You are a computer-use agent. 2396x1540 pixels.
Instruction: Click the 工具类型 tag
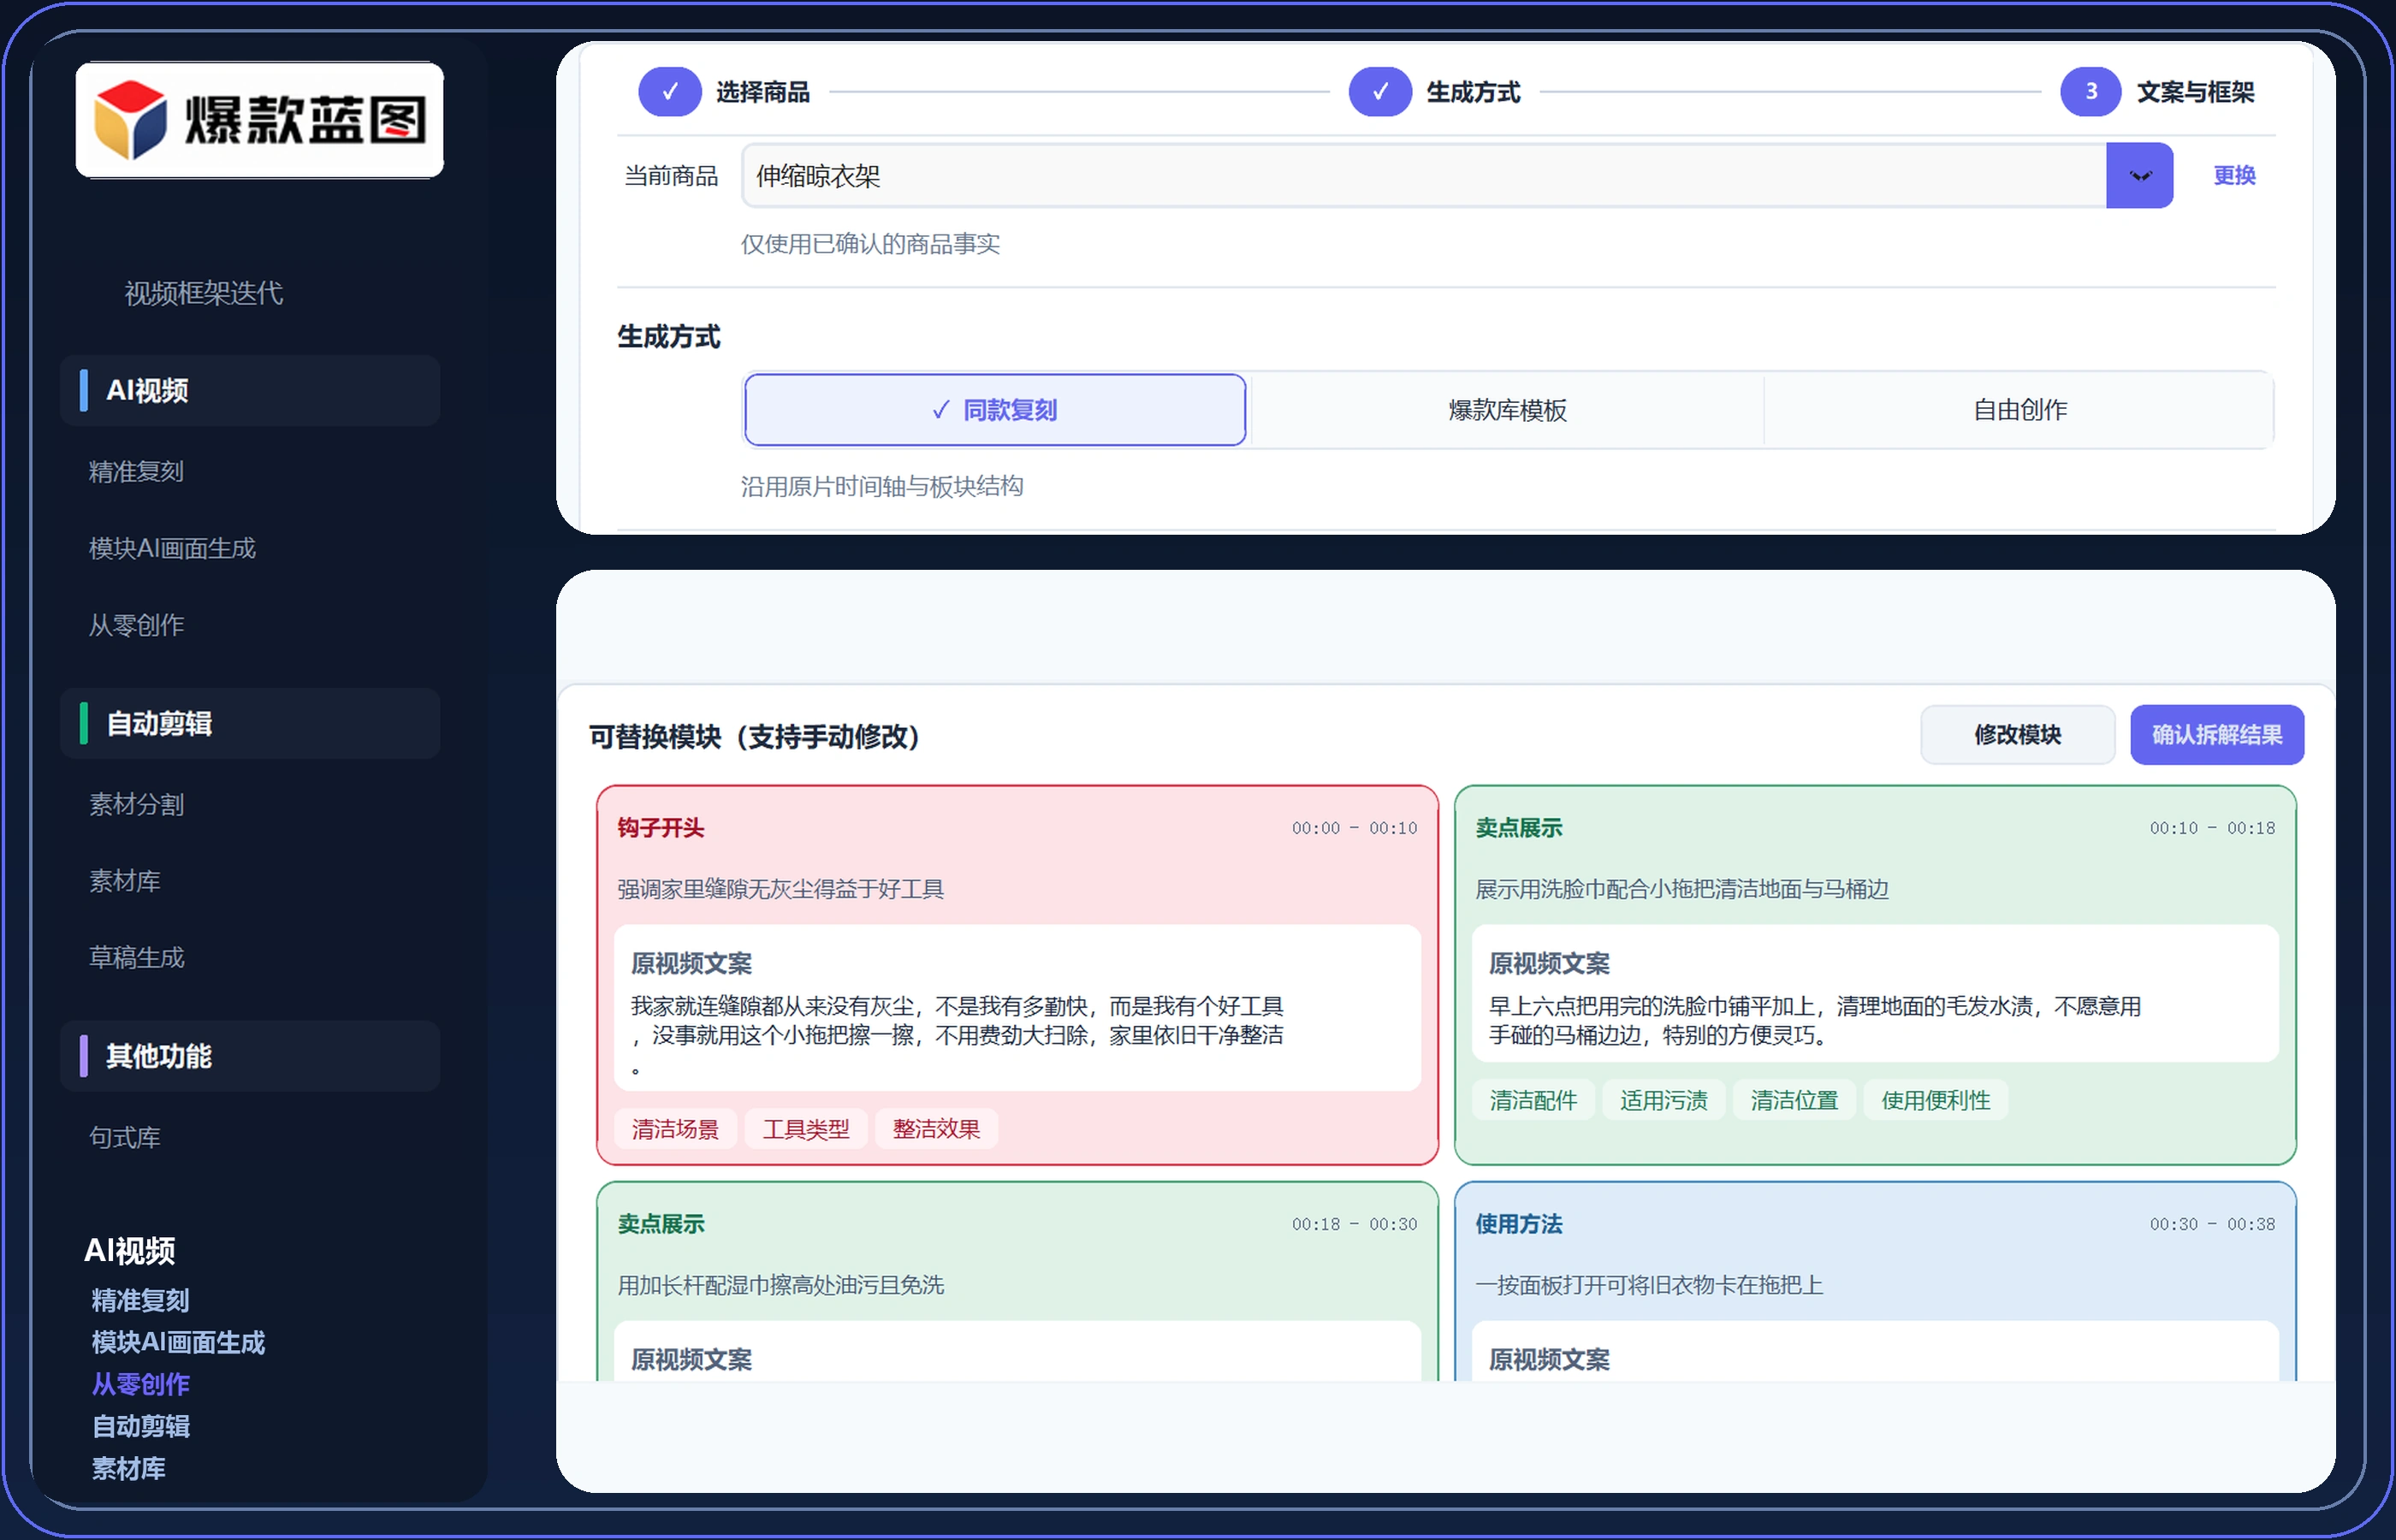click(806, 1129)
